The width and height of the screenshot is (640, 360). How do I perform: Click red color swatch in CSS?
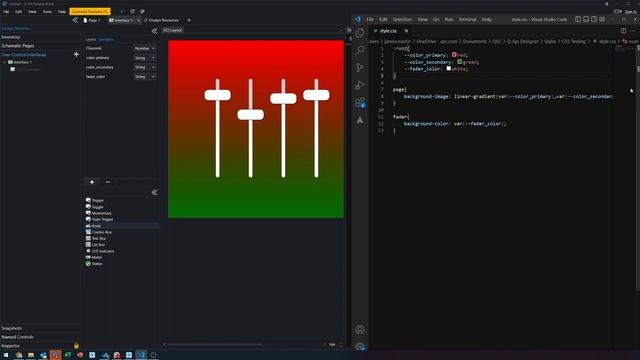click(454, 55)
